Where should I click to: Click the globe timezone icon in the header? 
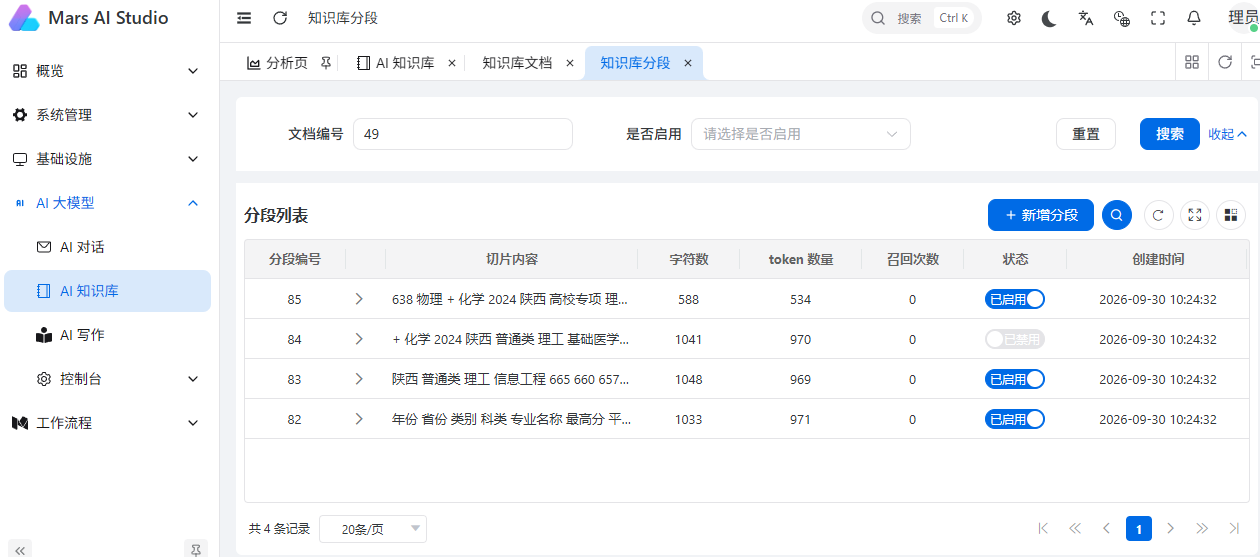point(1122,18)
